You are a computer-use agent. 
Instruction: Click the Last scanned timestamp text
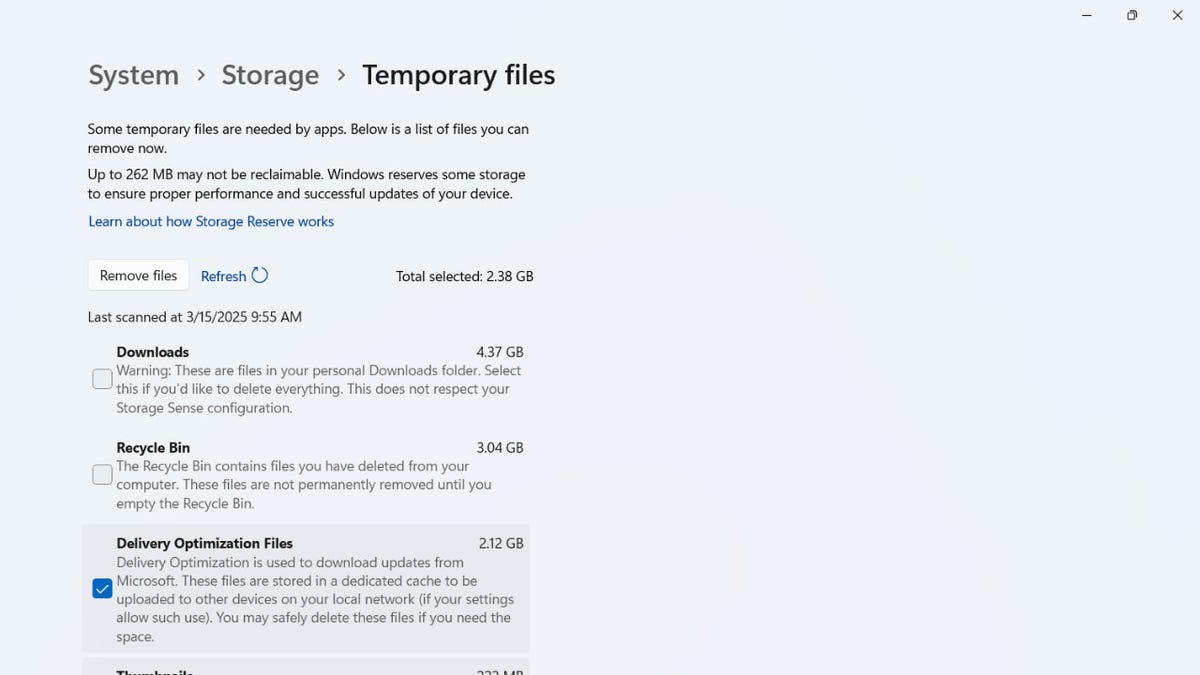(194, 316)
